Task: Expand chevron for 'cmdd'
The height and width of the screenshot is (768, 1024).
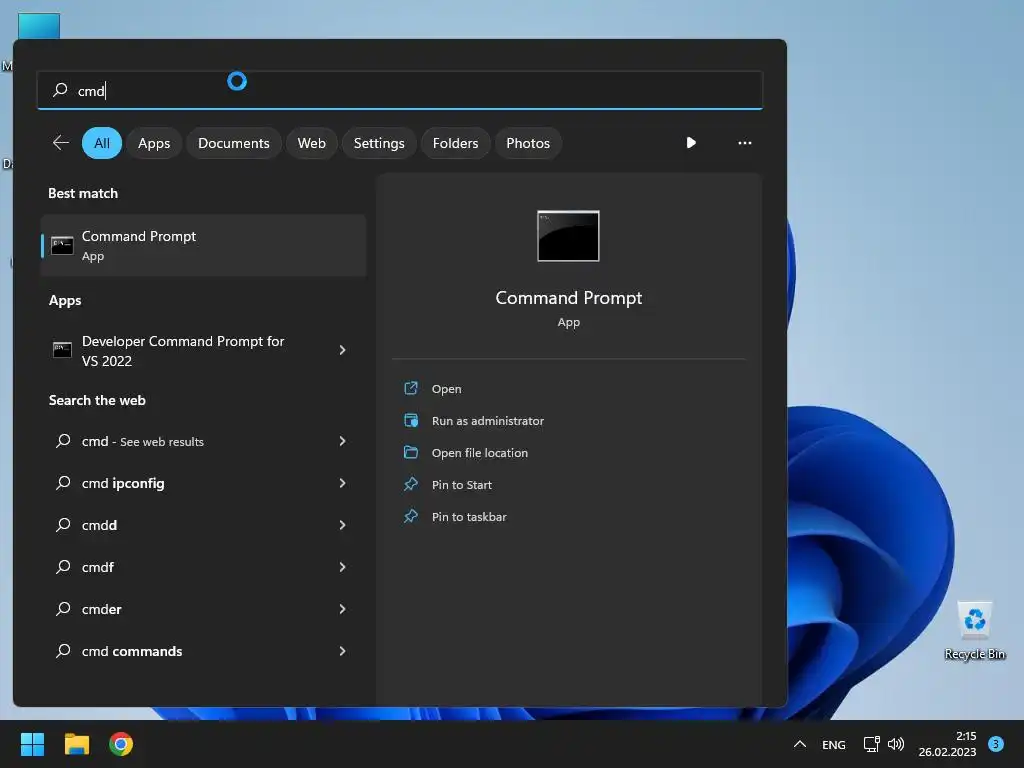Action: tap(342, 525)
